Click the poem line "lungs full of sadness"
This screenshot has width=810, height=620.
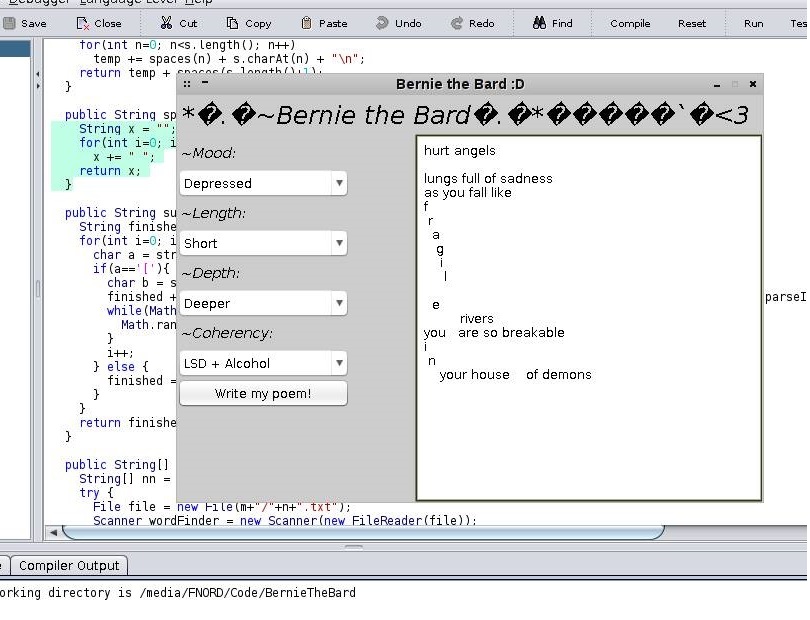pyautogui.click(x=488, y=178)
